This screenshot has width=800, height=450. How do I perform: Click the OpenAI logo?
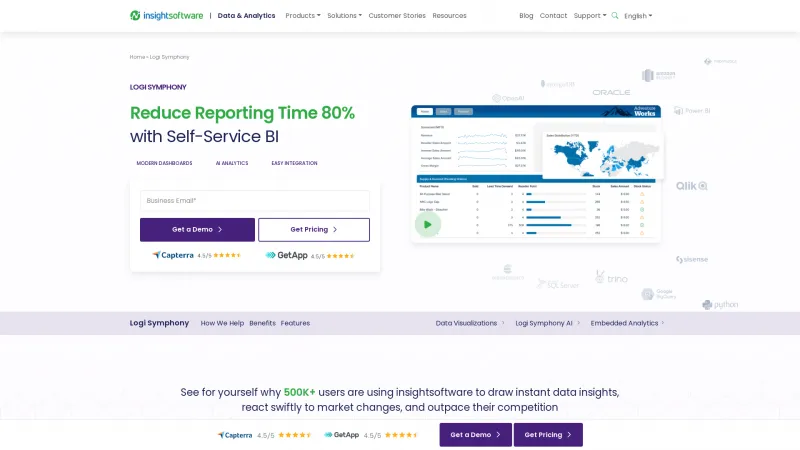point(508,98)
